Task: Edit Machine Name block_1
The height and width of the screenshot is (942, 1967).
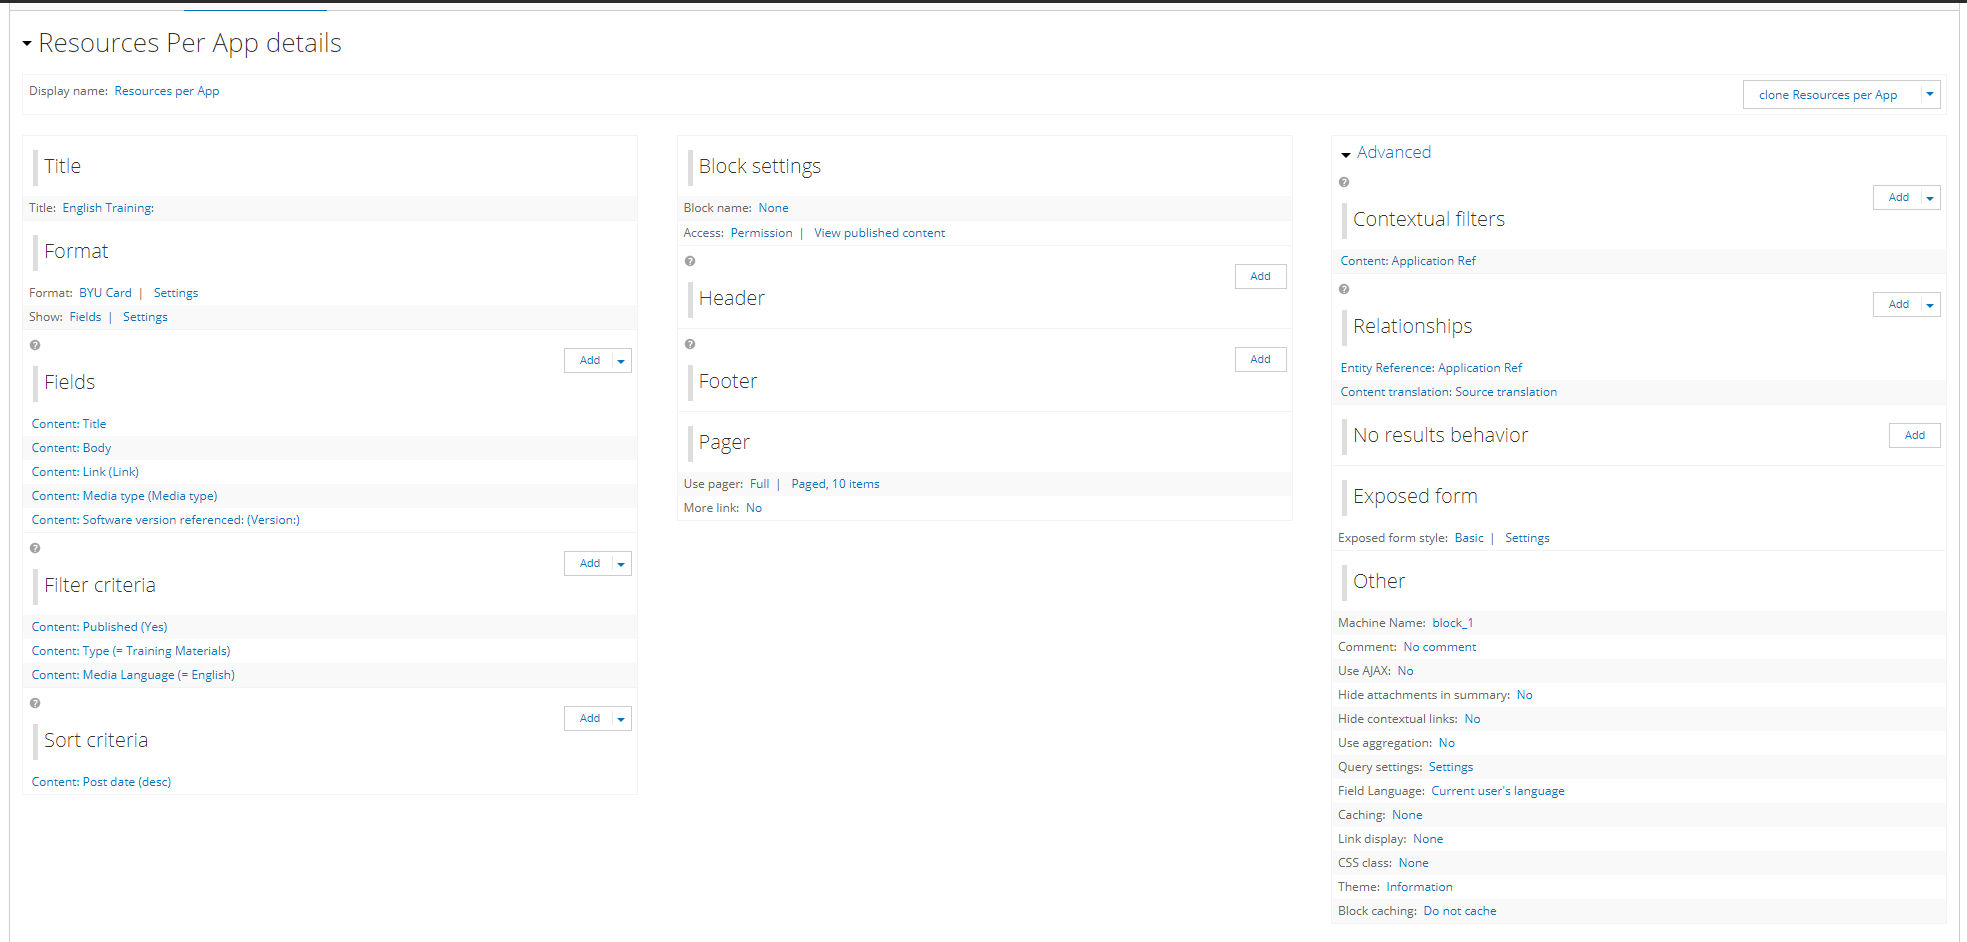Action: [x=1453, y=623]
